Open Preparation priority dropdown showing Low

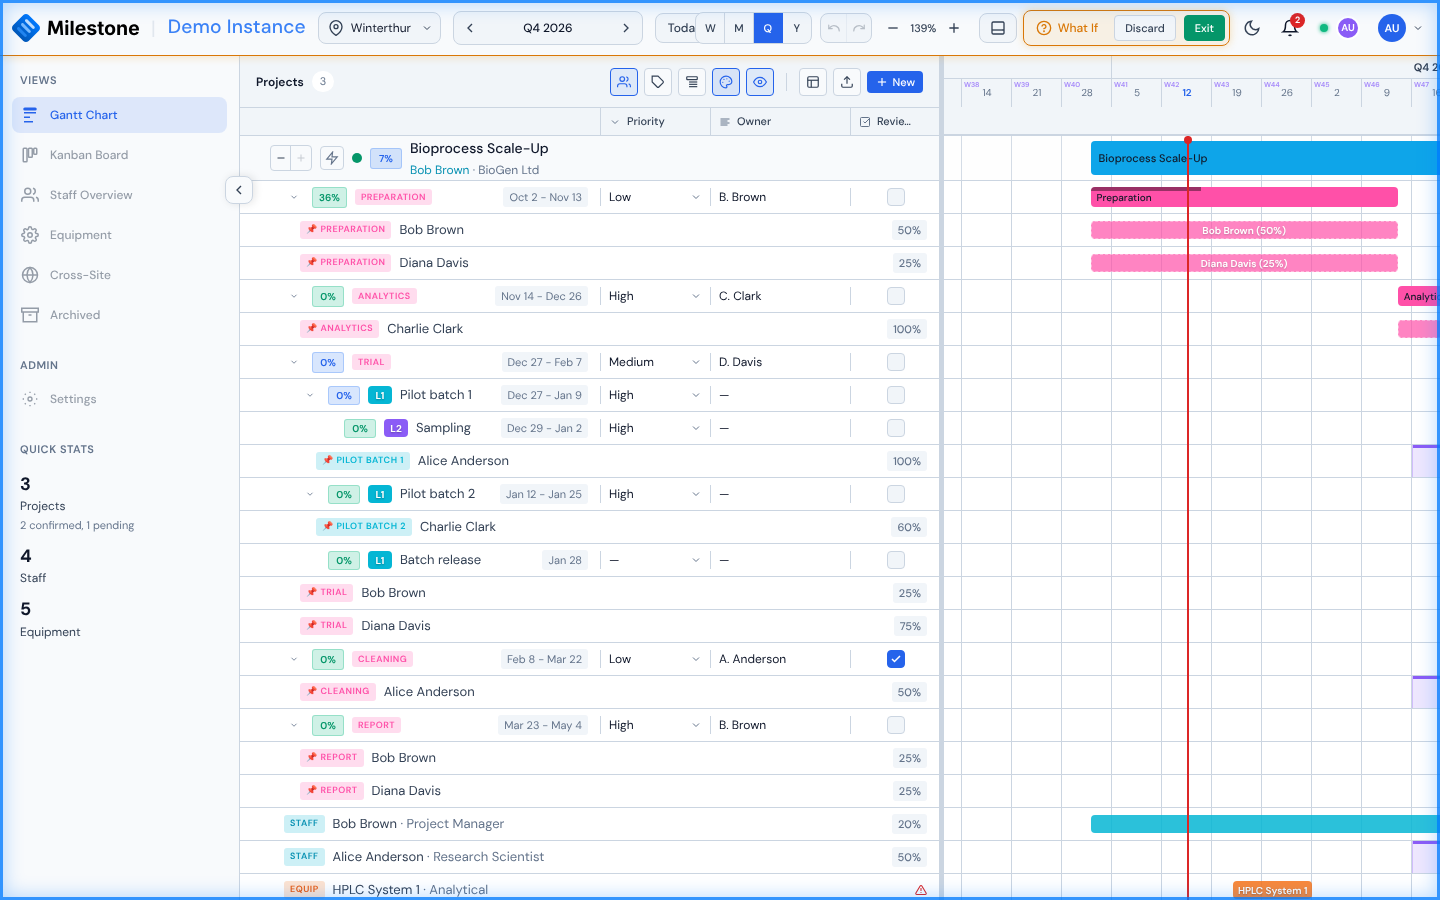pos(654,197)
